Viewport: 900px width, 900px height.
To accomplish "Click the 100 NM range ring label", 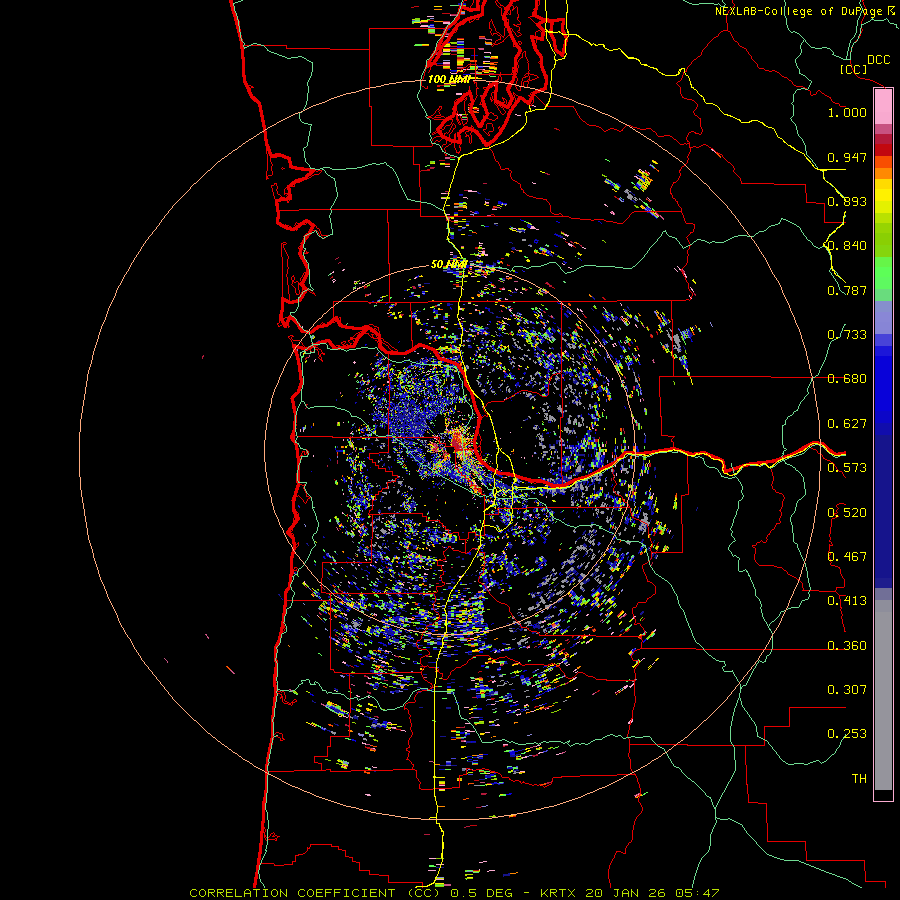I will (449, 79).
